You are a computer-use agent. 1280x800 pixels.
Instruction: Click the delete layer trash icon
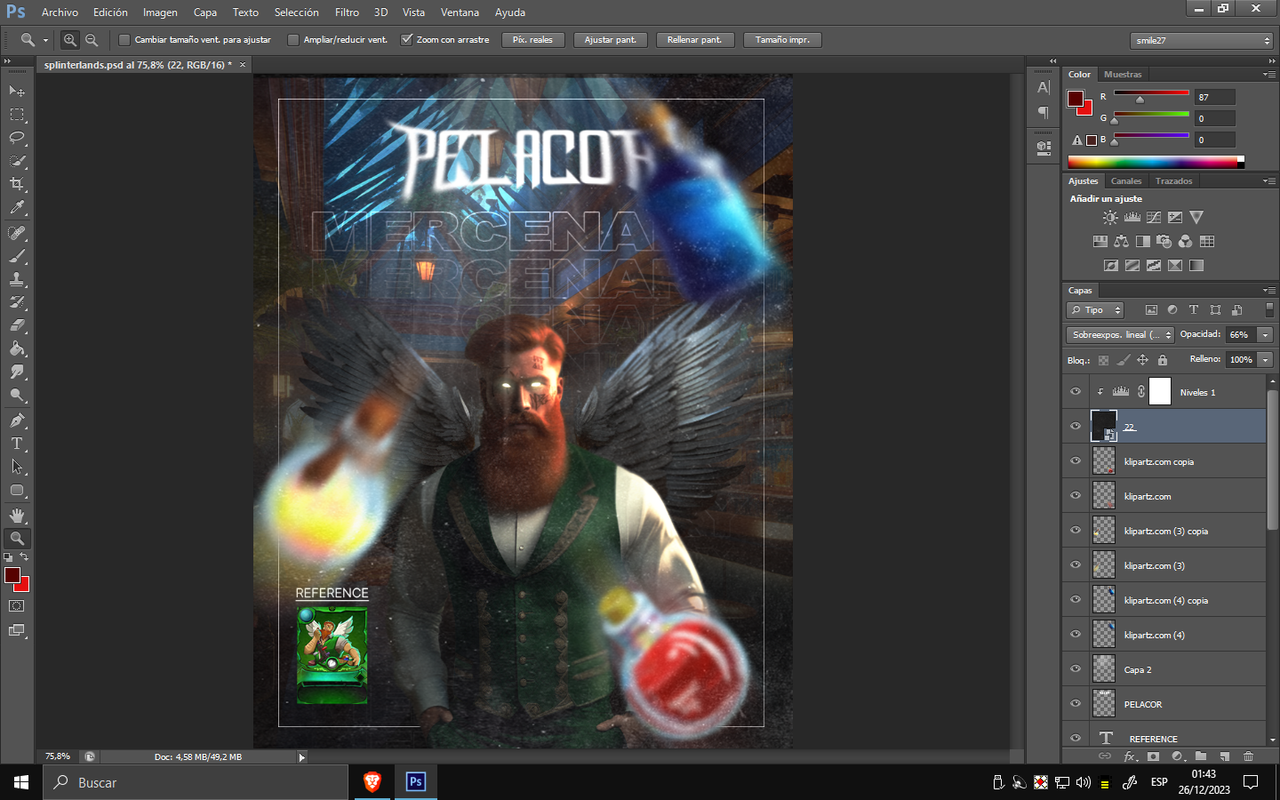pyautogui.click(x=1248, y=757)
